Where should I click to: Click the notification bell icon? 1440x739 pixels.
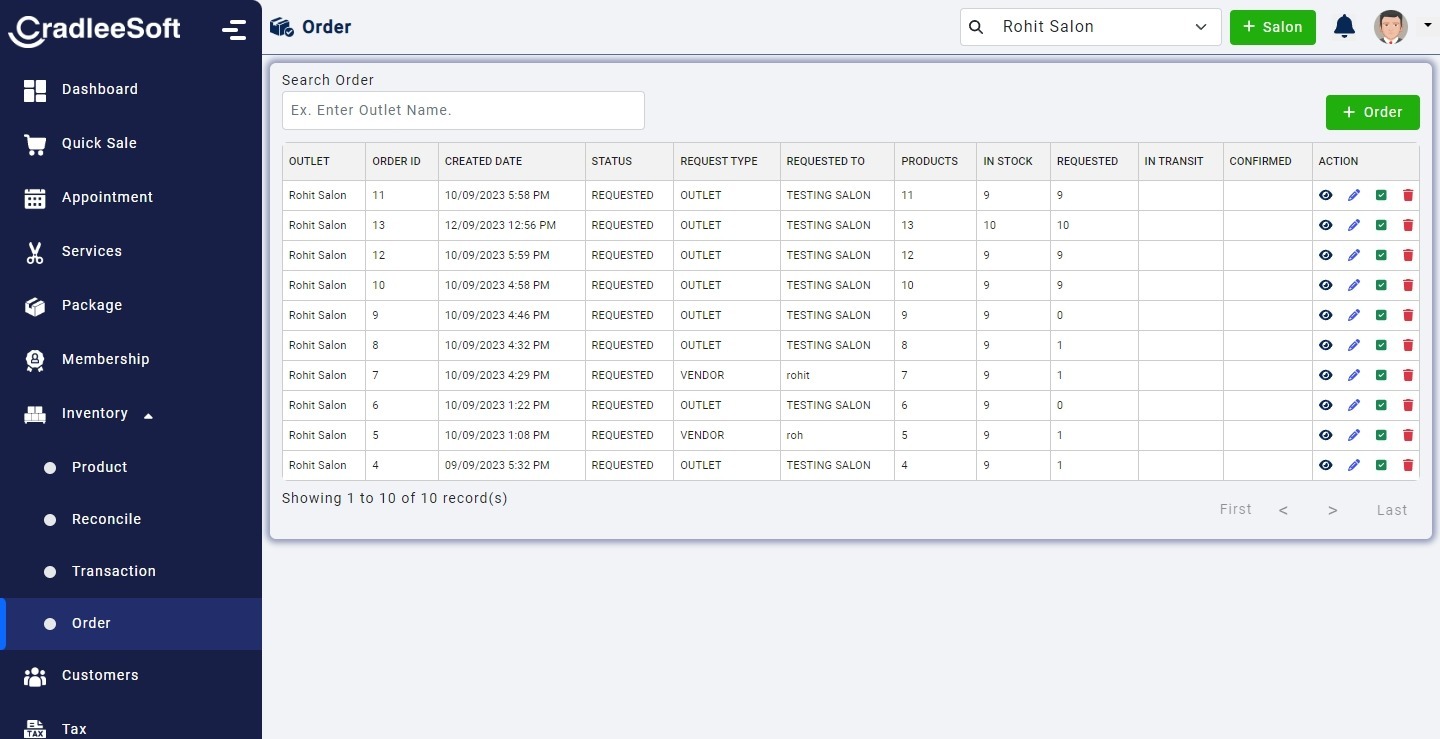[x=1345, y=27]
